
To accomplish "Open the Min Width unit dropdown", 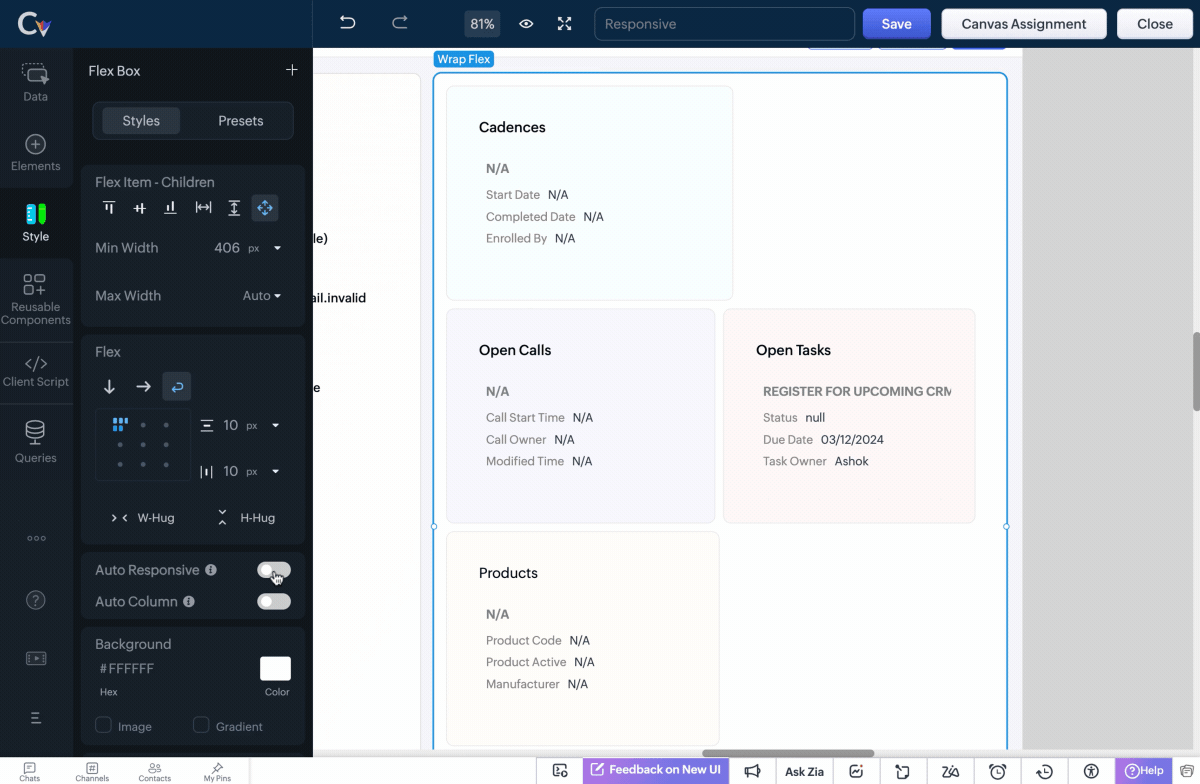I will [277, 248].
